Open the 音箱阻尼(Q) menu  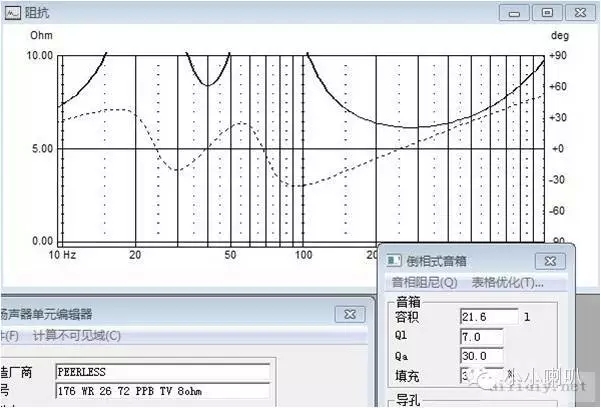[x=424, y=282]
